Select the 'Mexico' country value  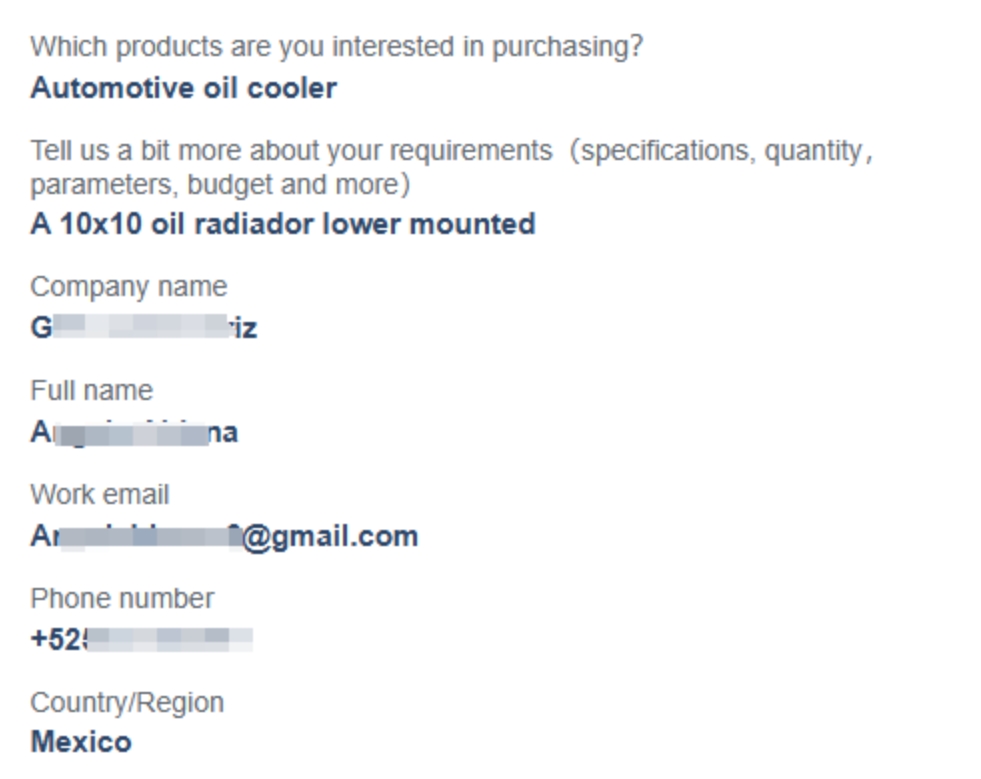pos(81,743)
